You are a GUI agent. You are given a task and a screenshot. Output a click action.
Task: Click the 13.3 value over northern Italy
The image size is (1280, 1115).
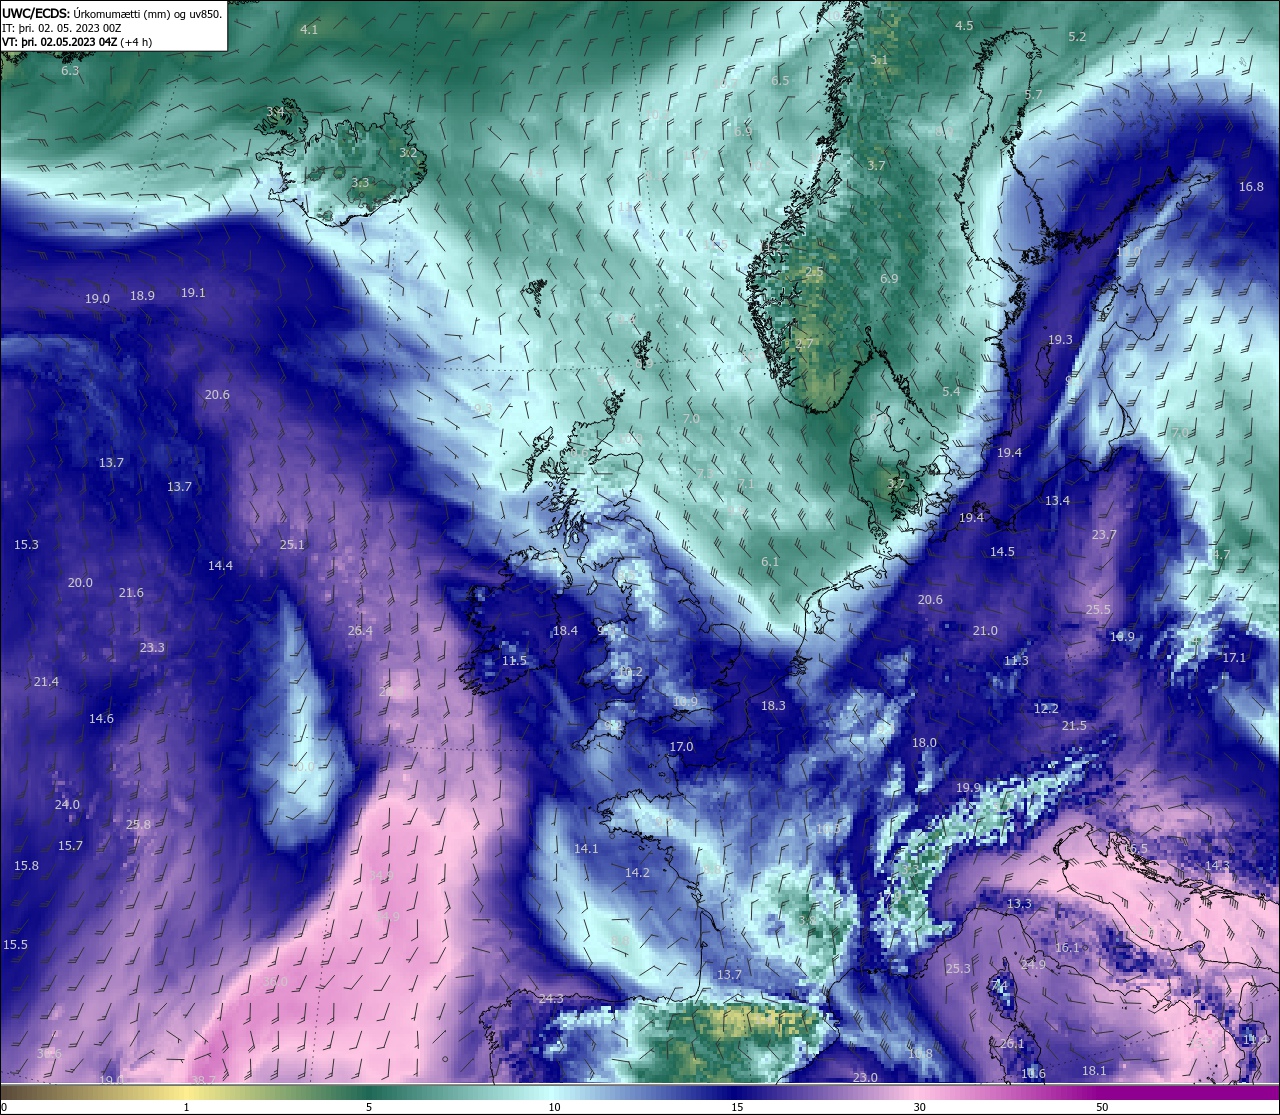click(x=1018, y=904)
